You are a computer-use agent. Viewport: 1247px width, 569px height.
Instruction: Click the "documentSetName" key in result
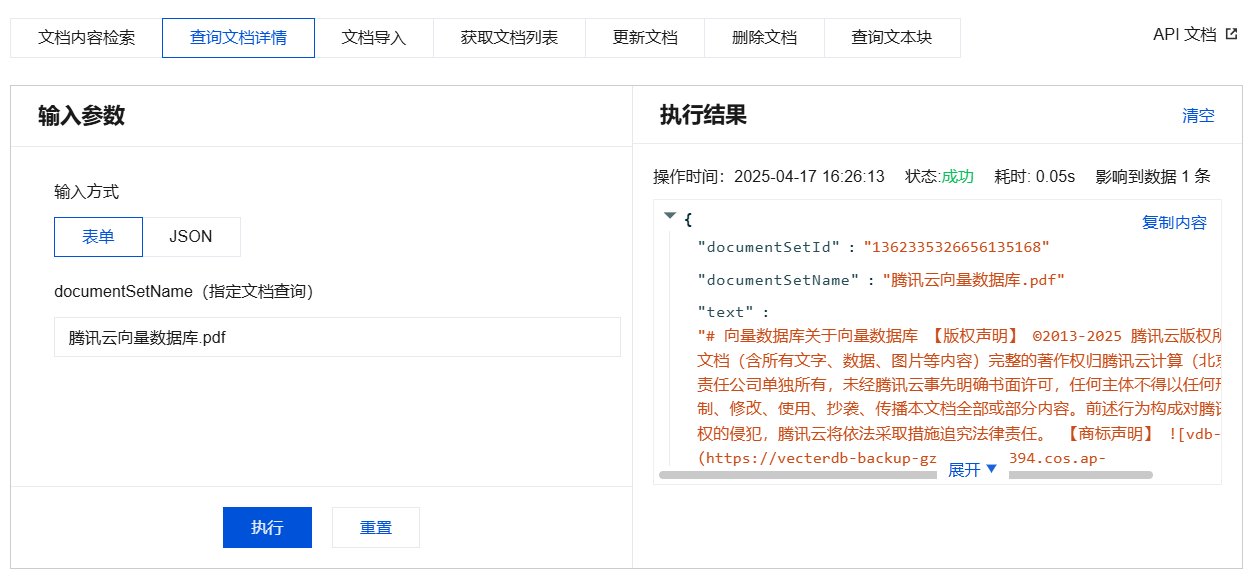point(778,280)
